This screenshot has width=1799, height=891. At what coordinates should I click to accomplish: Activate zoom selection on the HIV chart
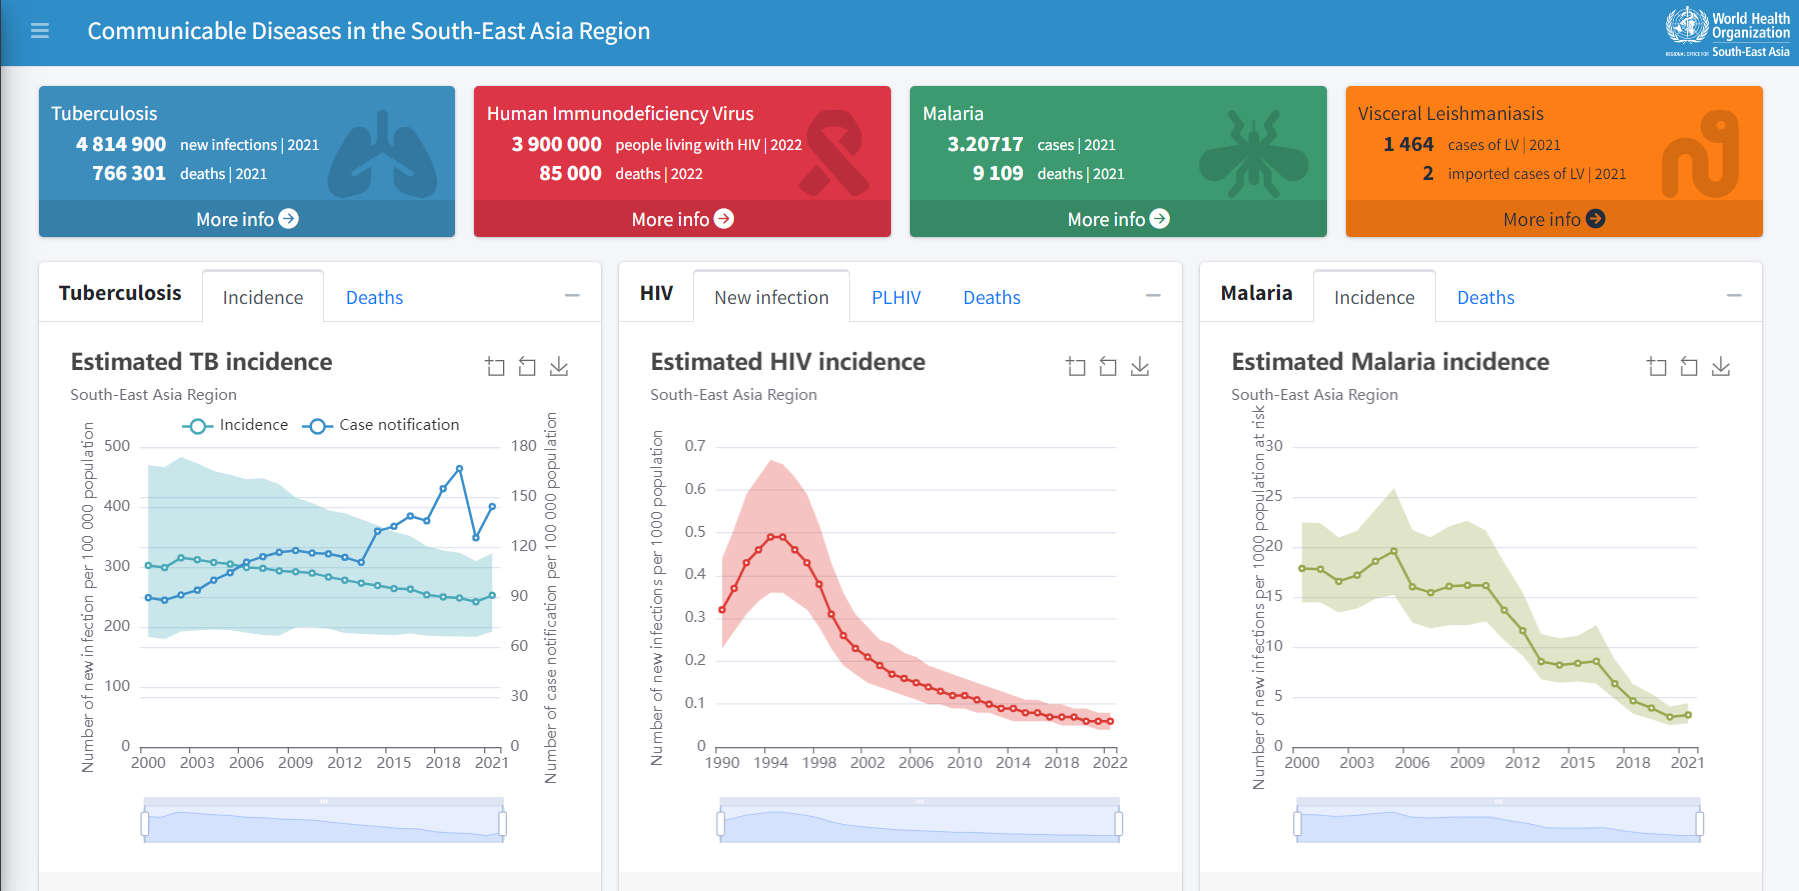click(x=1076, y=366)
